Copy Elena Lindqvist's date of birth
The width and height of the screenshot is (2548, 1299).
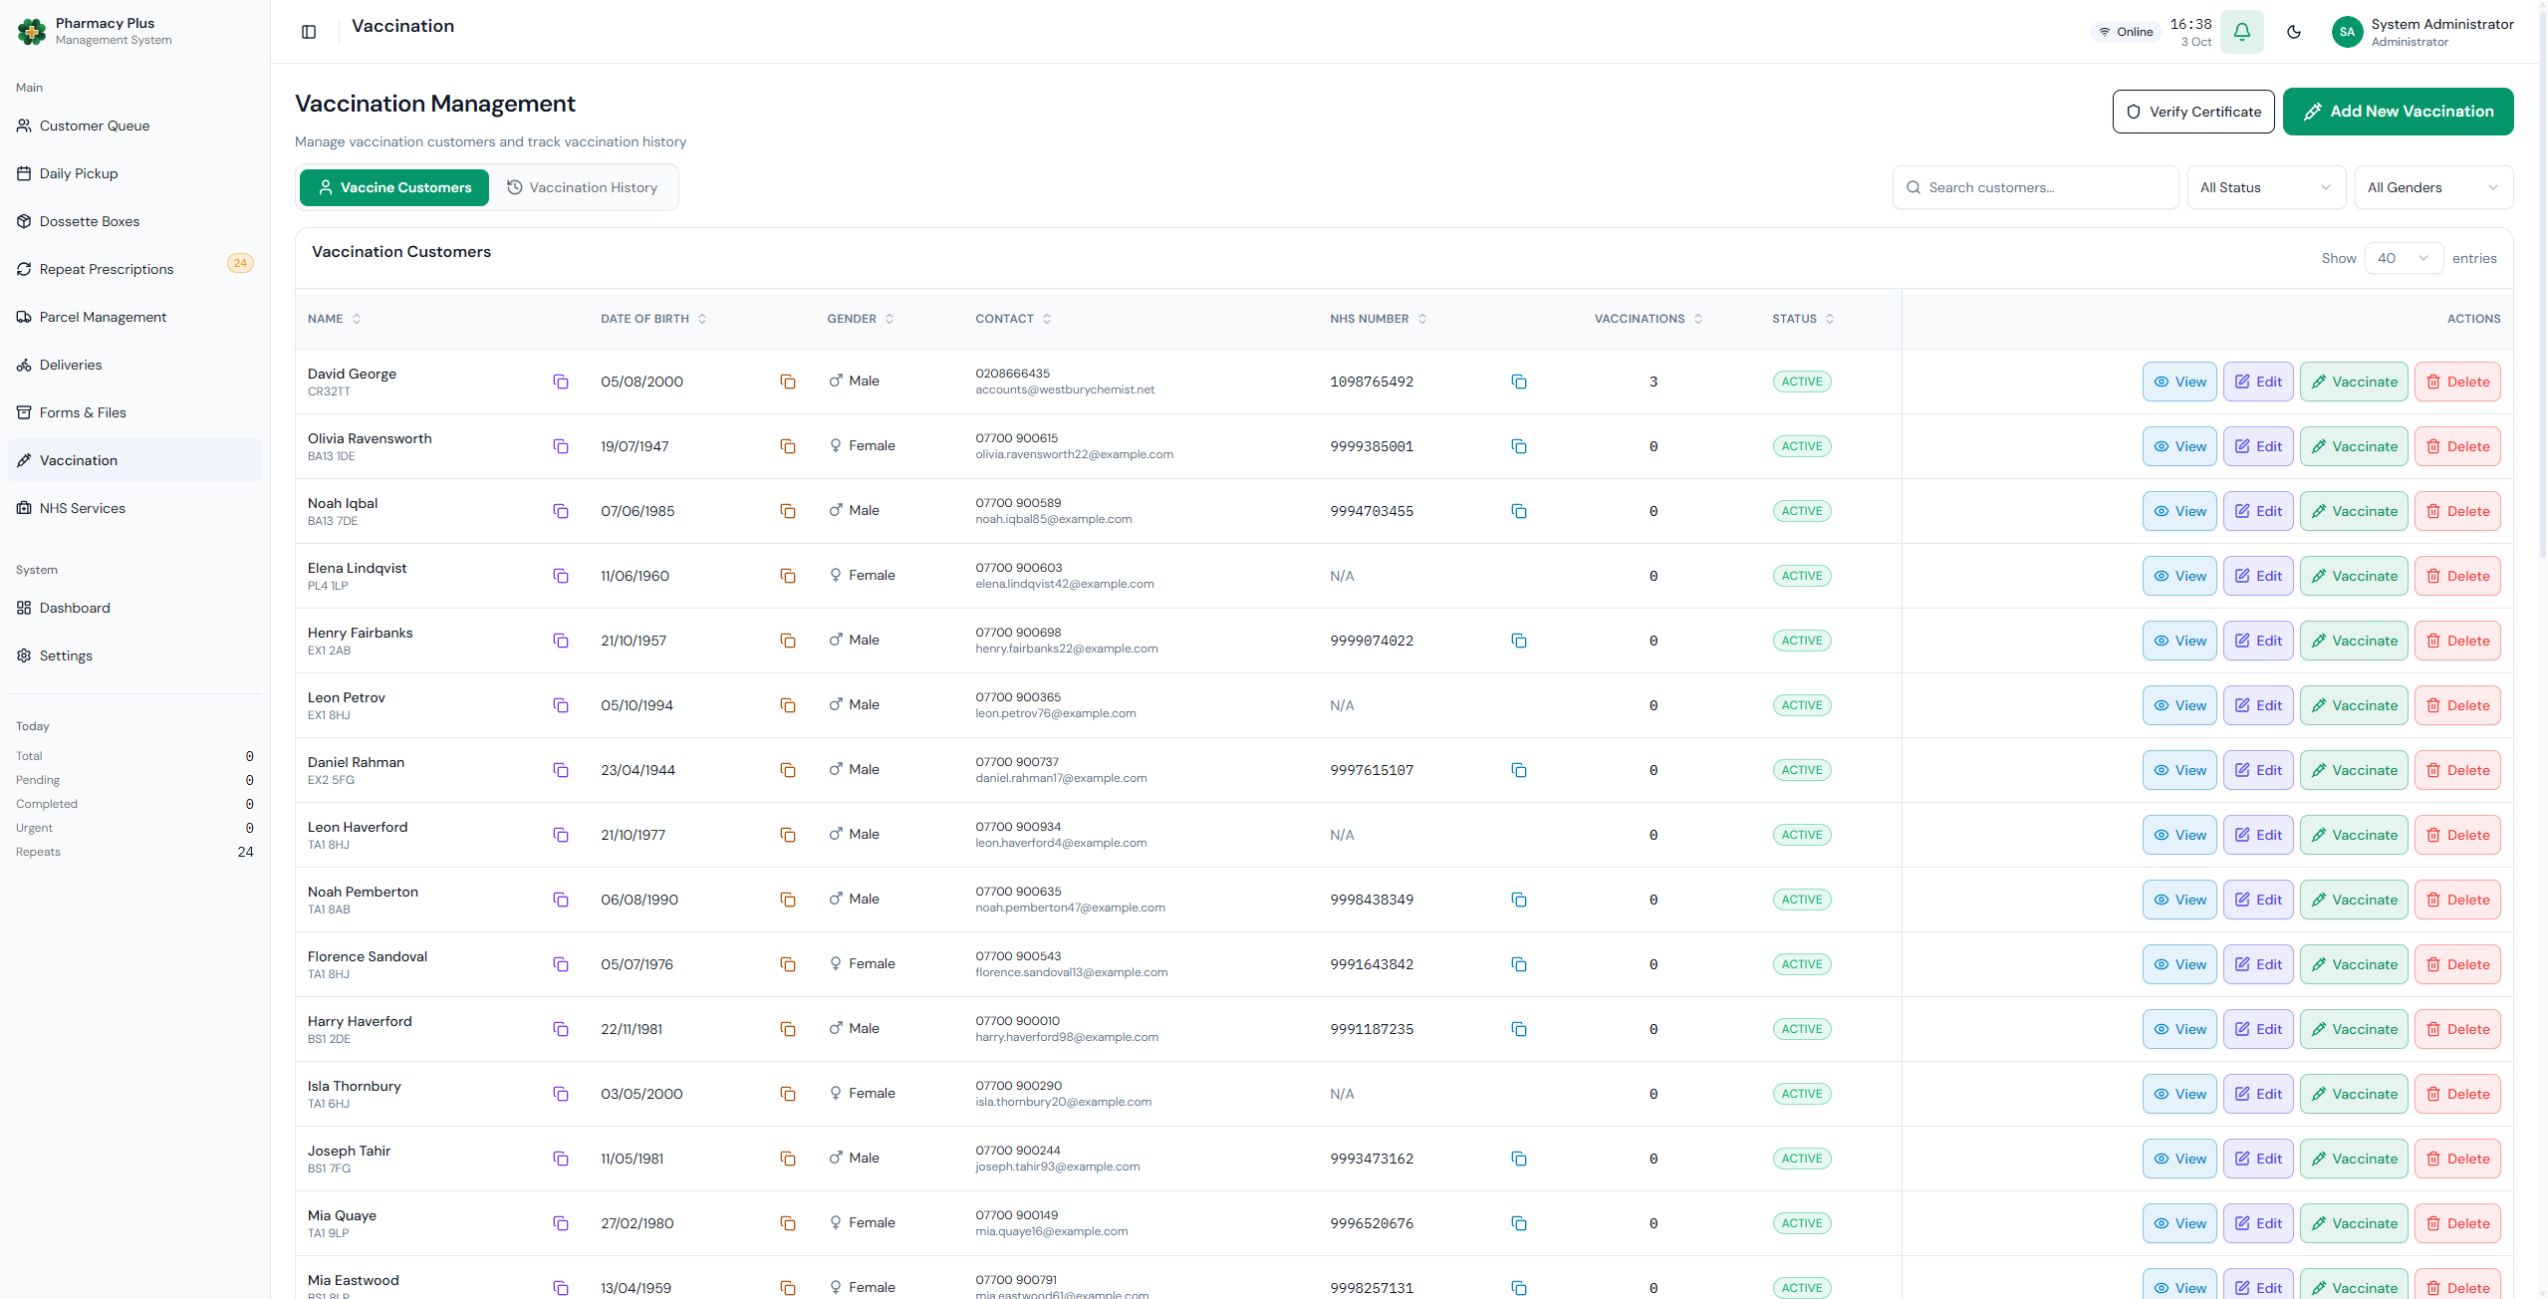(x=788, y=576)
